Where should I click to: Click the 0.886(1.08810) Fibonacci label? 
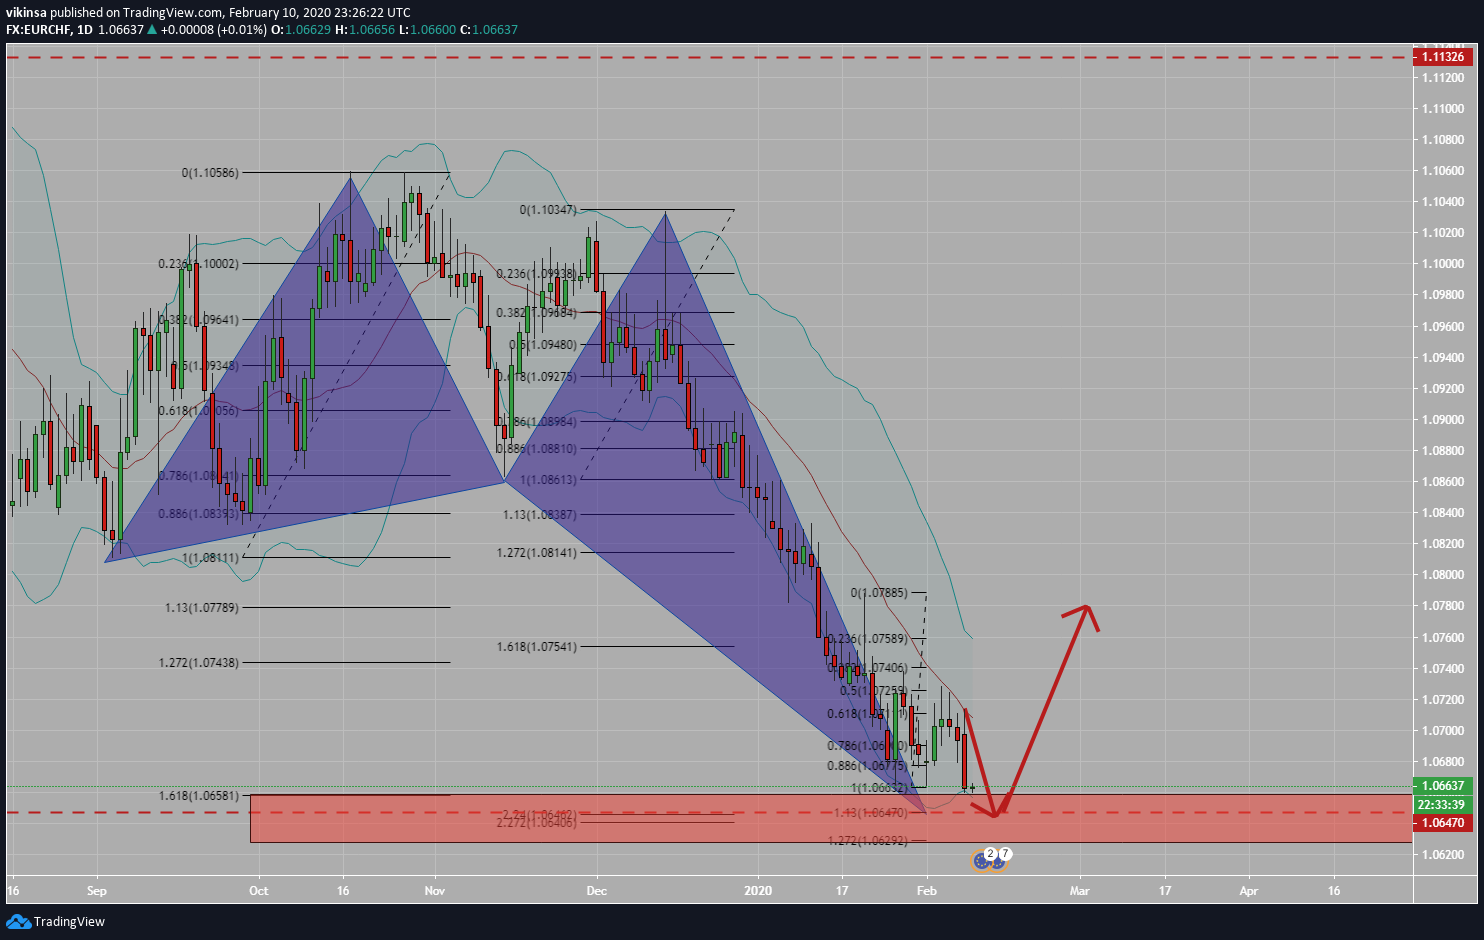(x=537, y=448)
